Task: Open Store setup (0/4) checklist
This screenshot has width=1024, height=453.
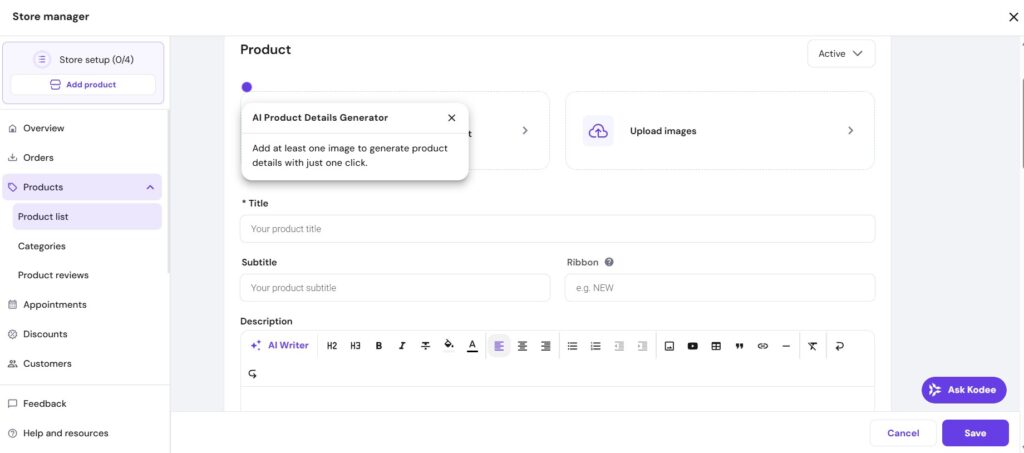Action: tap(83, 59)
